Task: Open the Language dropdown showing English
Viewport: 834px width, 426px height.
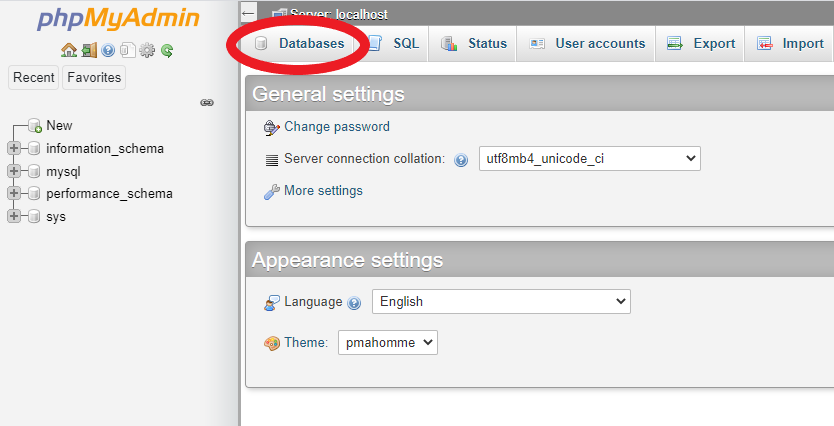Action: coord(501,302)
